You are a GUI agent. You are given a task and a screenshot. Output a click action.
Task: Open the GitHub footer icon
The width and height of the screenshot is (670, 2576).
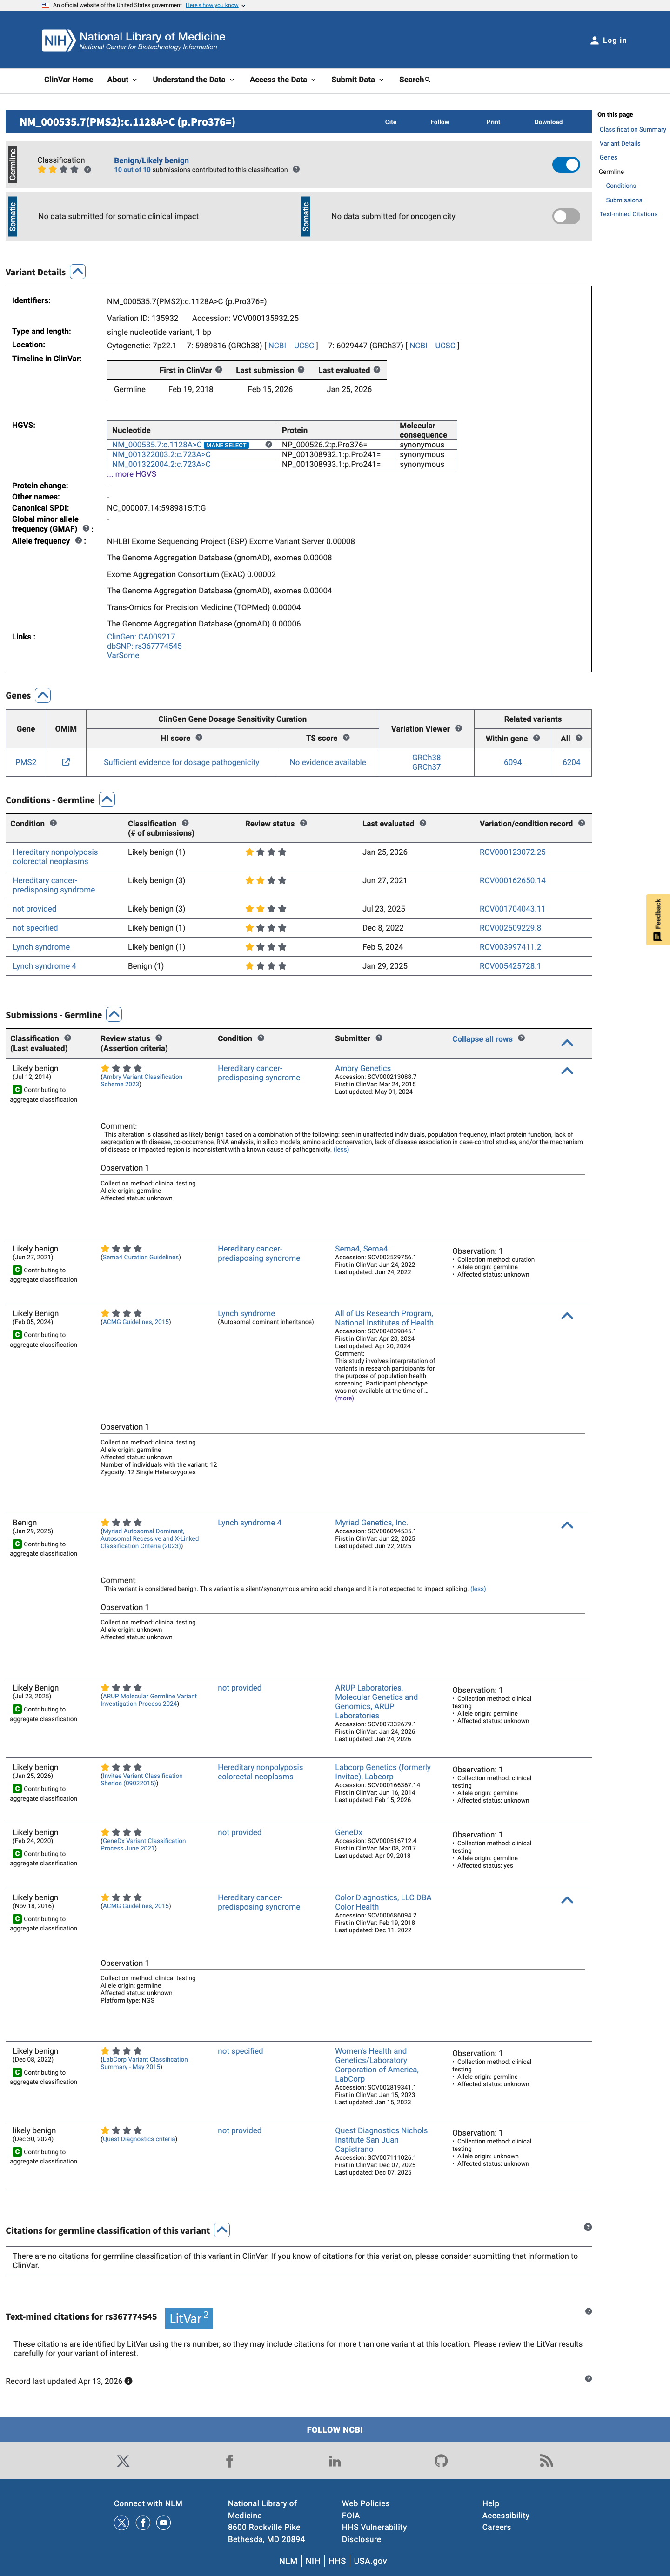pyautogui.click(x=441, y=2461)
